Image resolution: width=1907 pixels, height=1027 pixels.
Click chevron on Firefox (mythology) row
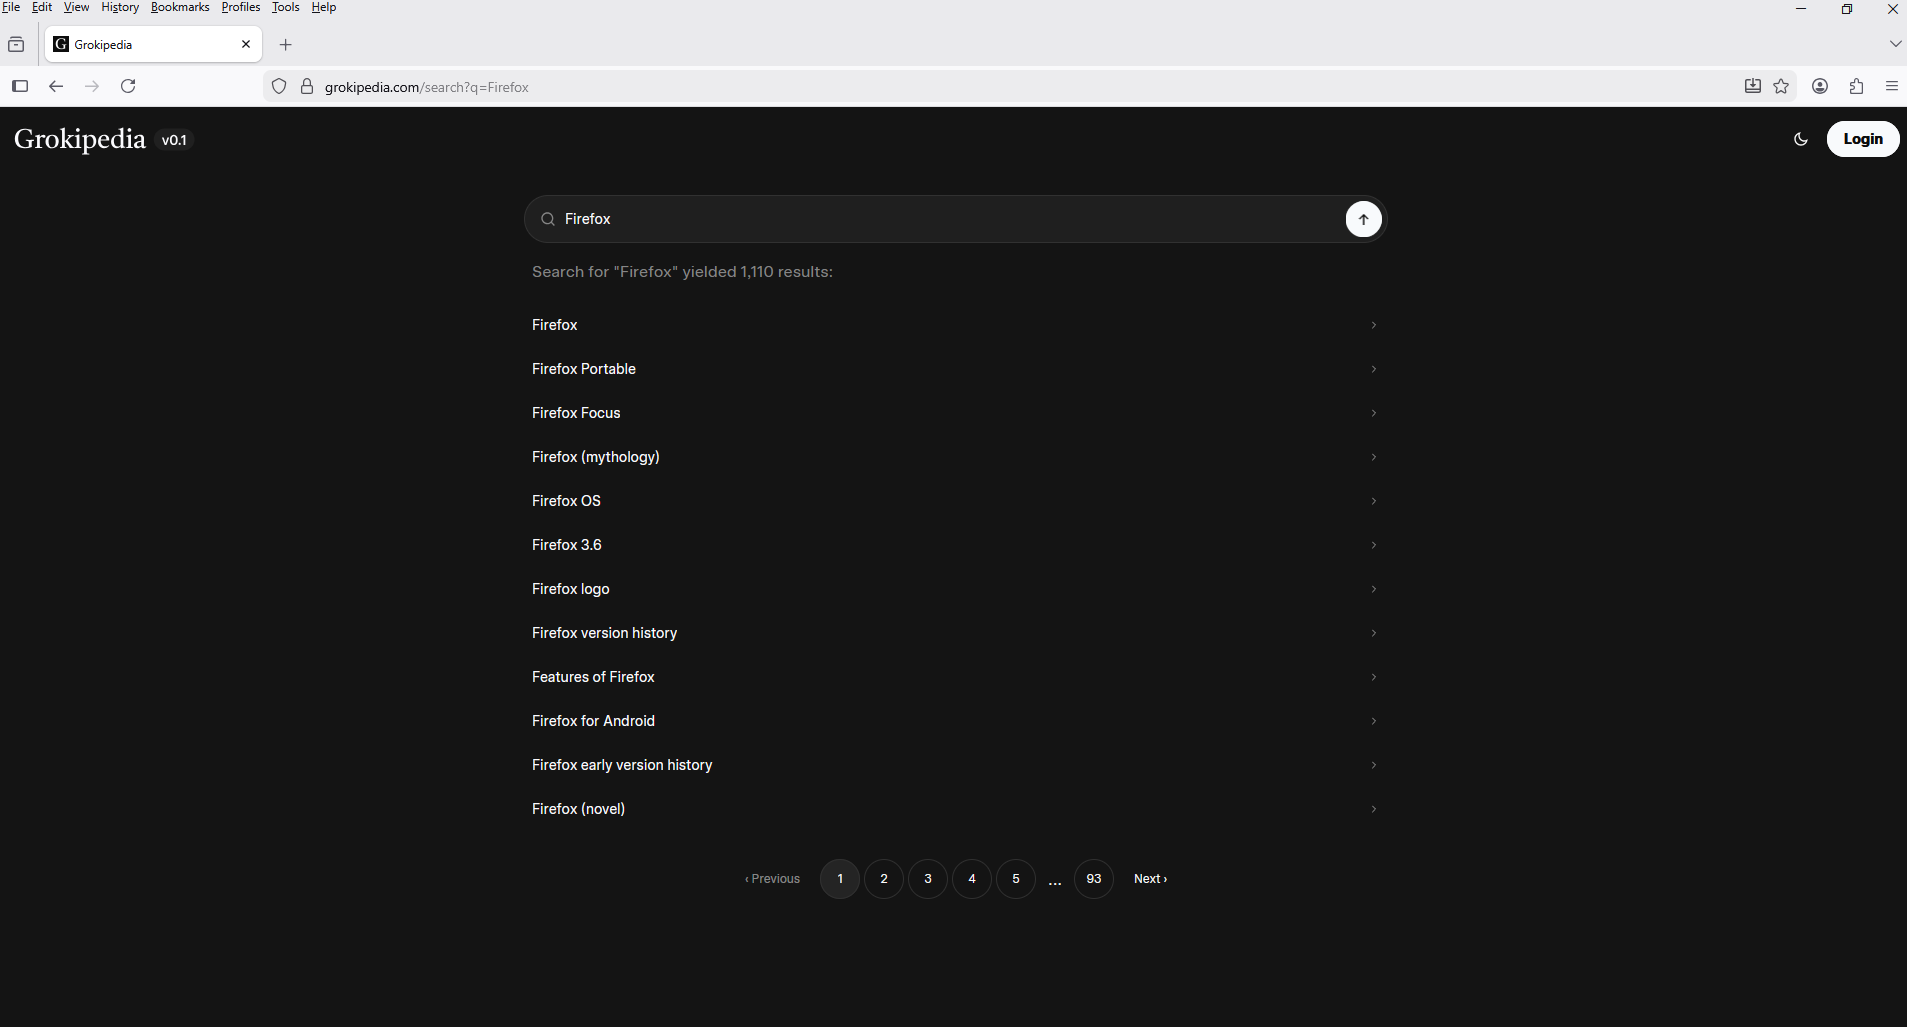click(x=1373, y=457)
